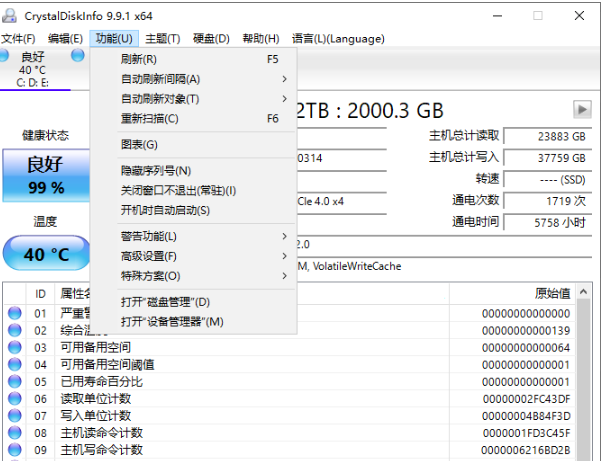Click raw value 00000002FC43DF
The height and width of the screenshot is (461, 606).
click(x=526, y=399)
